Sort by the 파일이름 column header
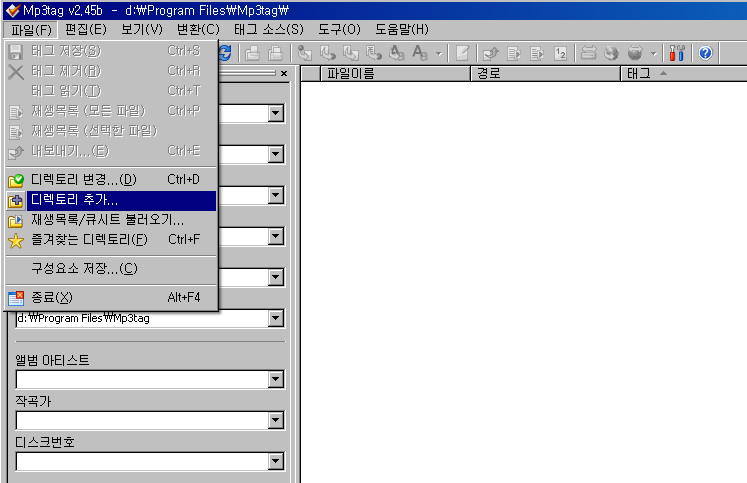 (395, 74)
